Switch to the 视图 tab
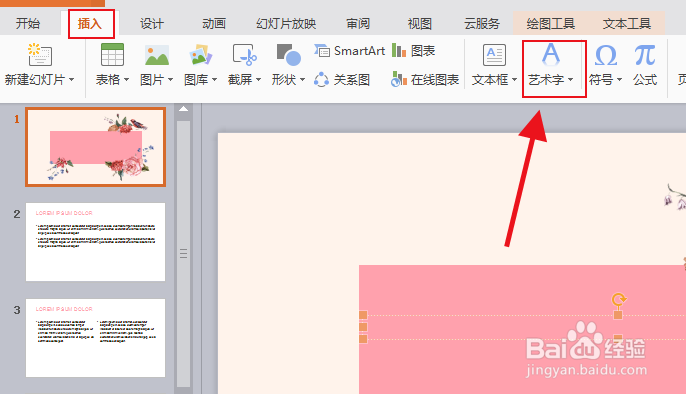This screenshot has height=394, width=686. click(420, 24)
